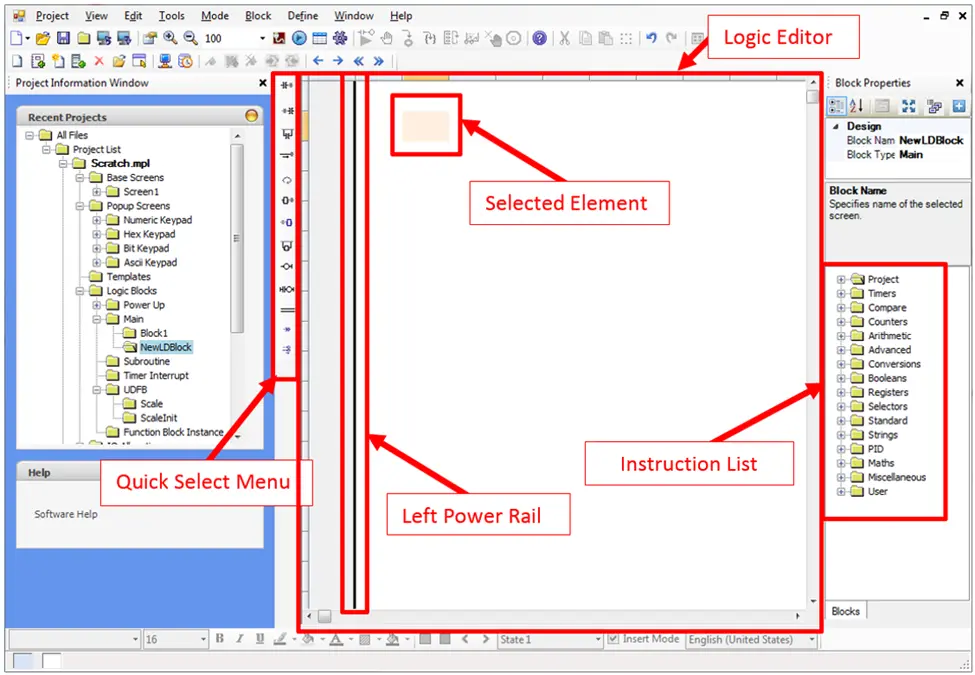The height and width of the screenshot is (675, 975).
Task: Click the purple gear icon in toolbar
Action: pos(340,39)
